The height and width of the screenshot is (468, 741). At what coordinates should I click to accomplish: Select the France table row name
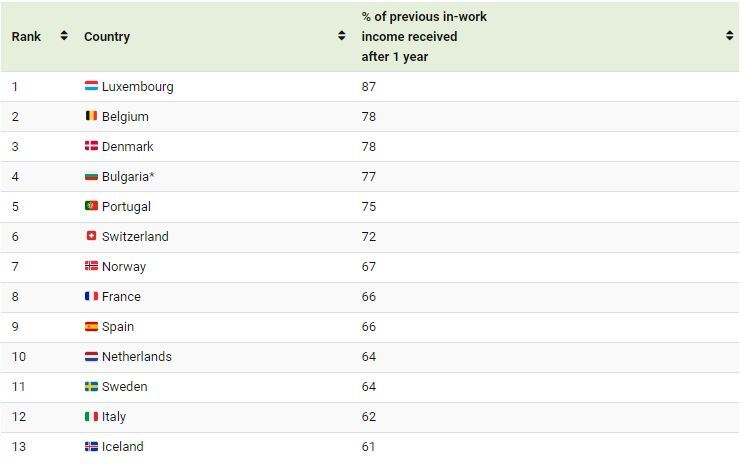pos(121,296)
